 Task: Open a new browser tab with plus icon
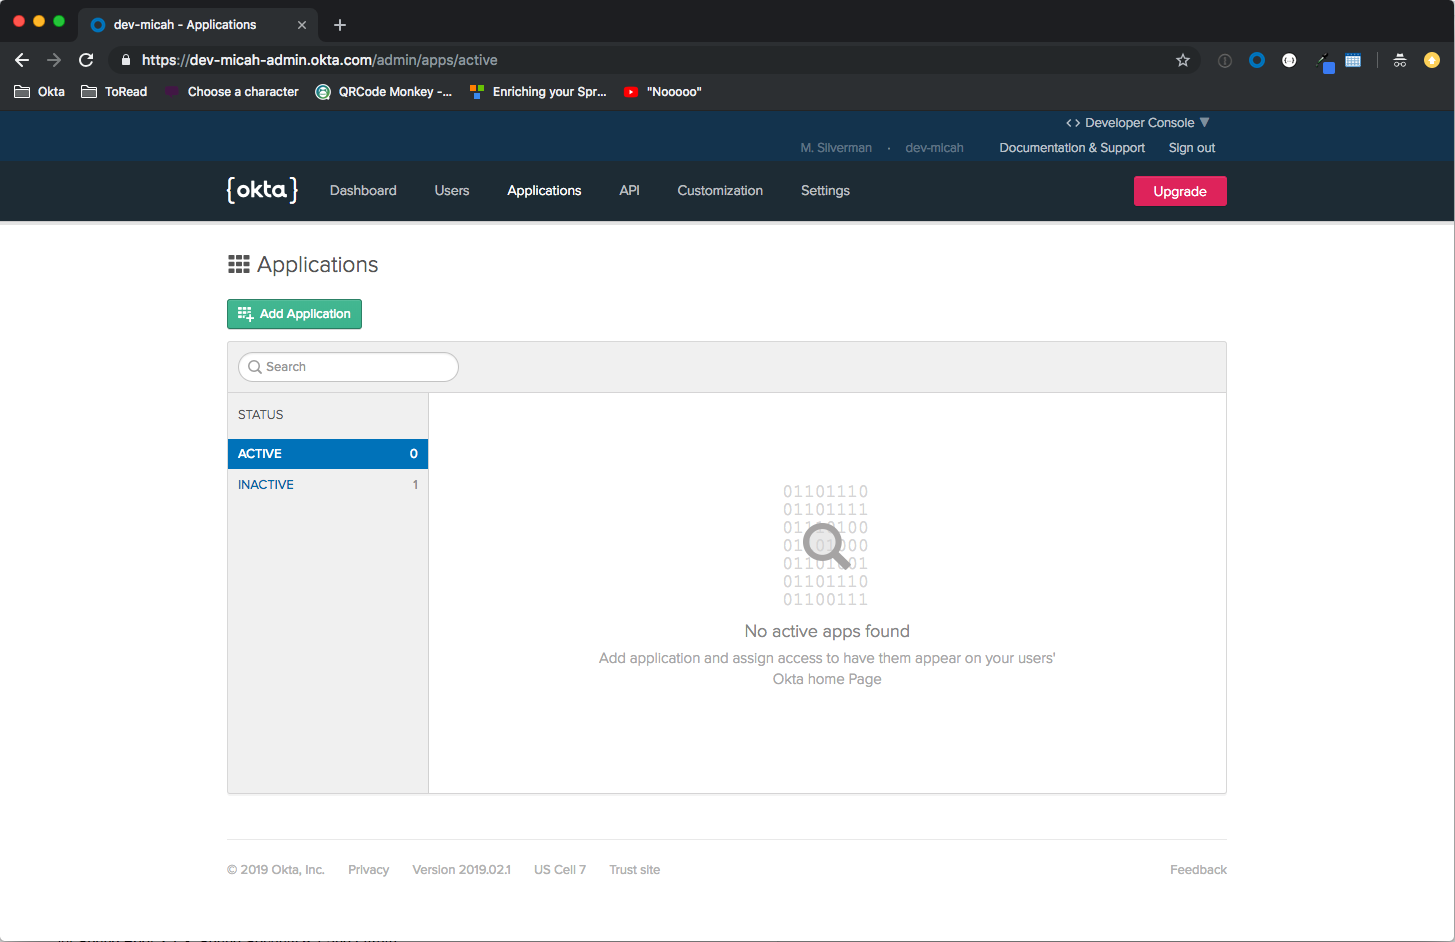[x=340, y=25]
